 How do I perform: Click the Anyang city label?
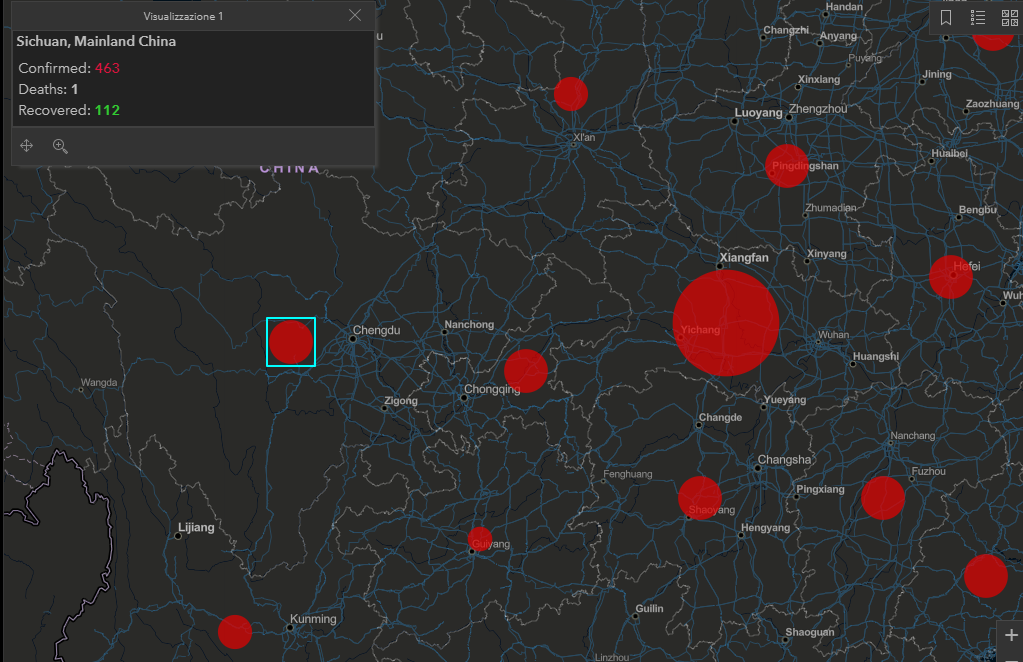(x=838, y=36)
